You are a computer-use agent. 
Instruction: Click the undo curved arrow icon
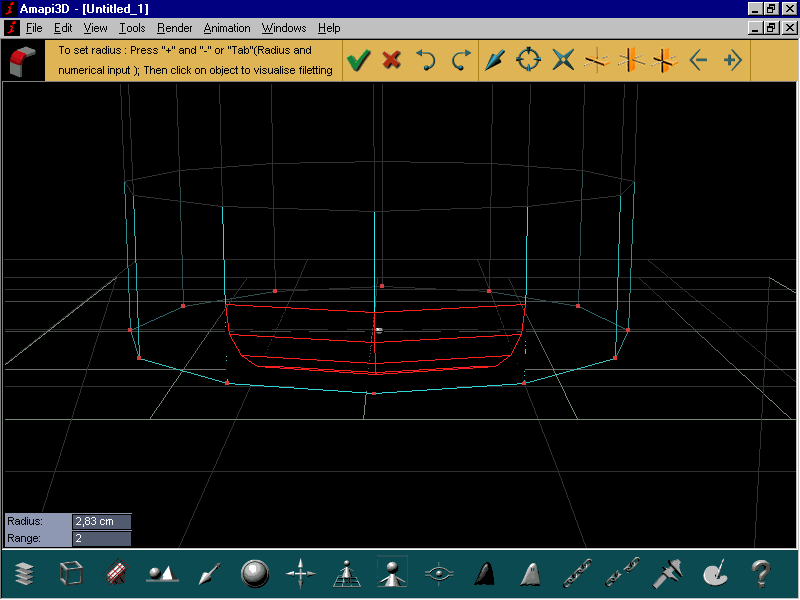pos(426,60)
